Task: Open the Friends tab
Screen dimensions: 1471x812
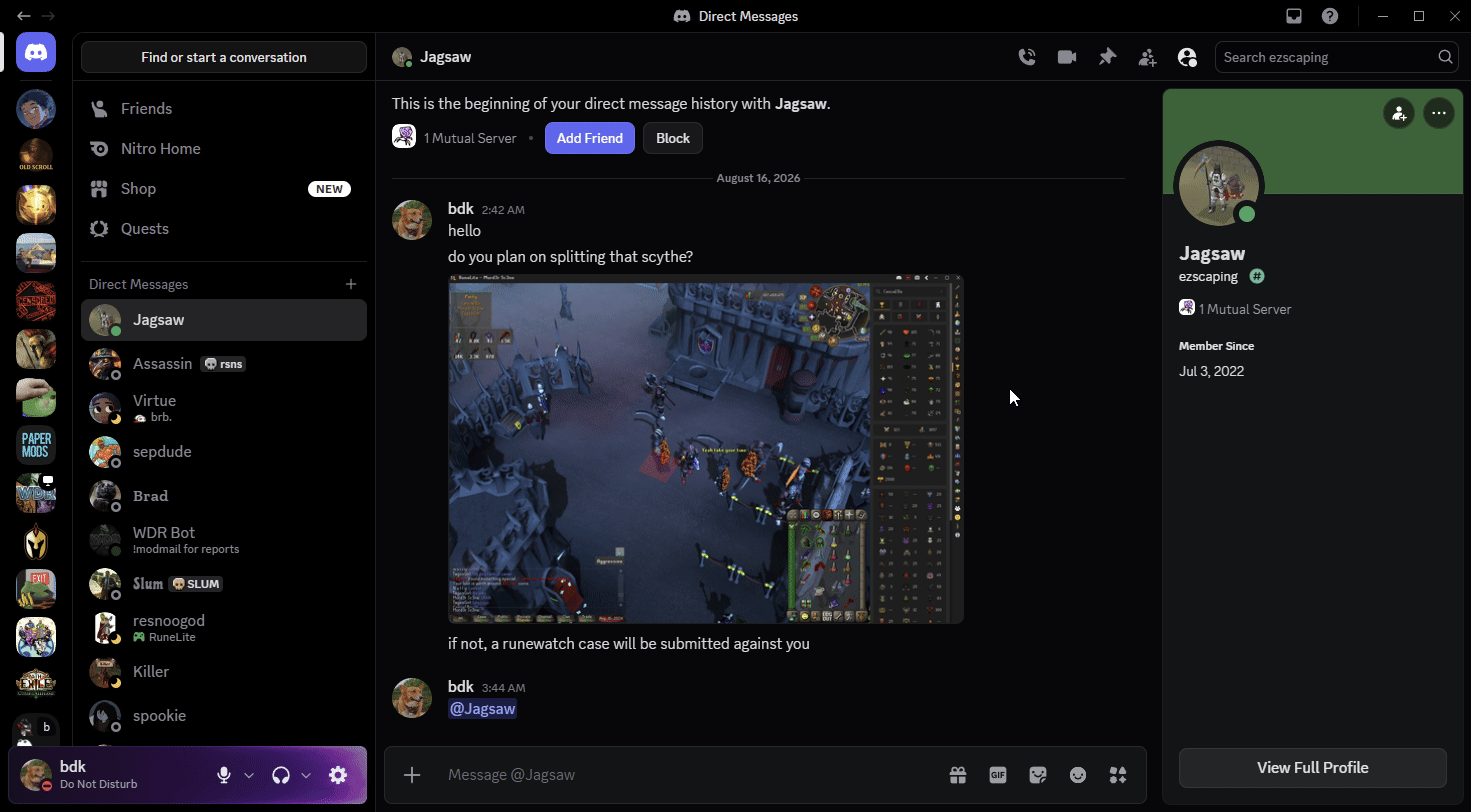Action: [x=224, y=108]
